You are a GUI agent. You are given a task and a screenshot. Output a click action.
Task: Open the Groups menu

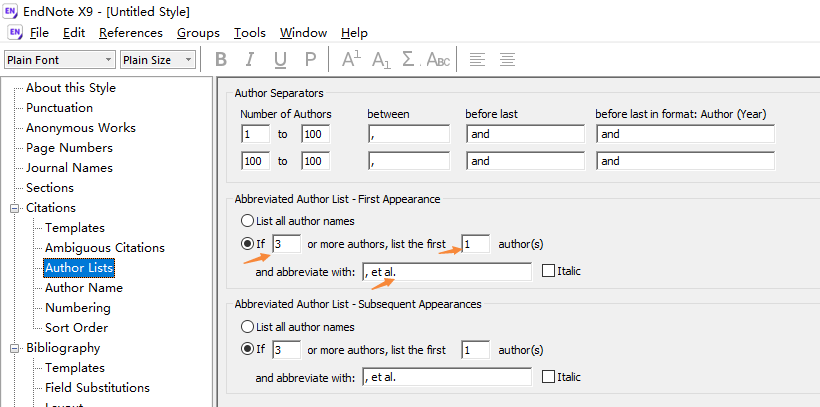coord(198,33)
